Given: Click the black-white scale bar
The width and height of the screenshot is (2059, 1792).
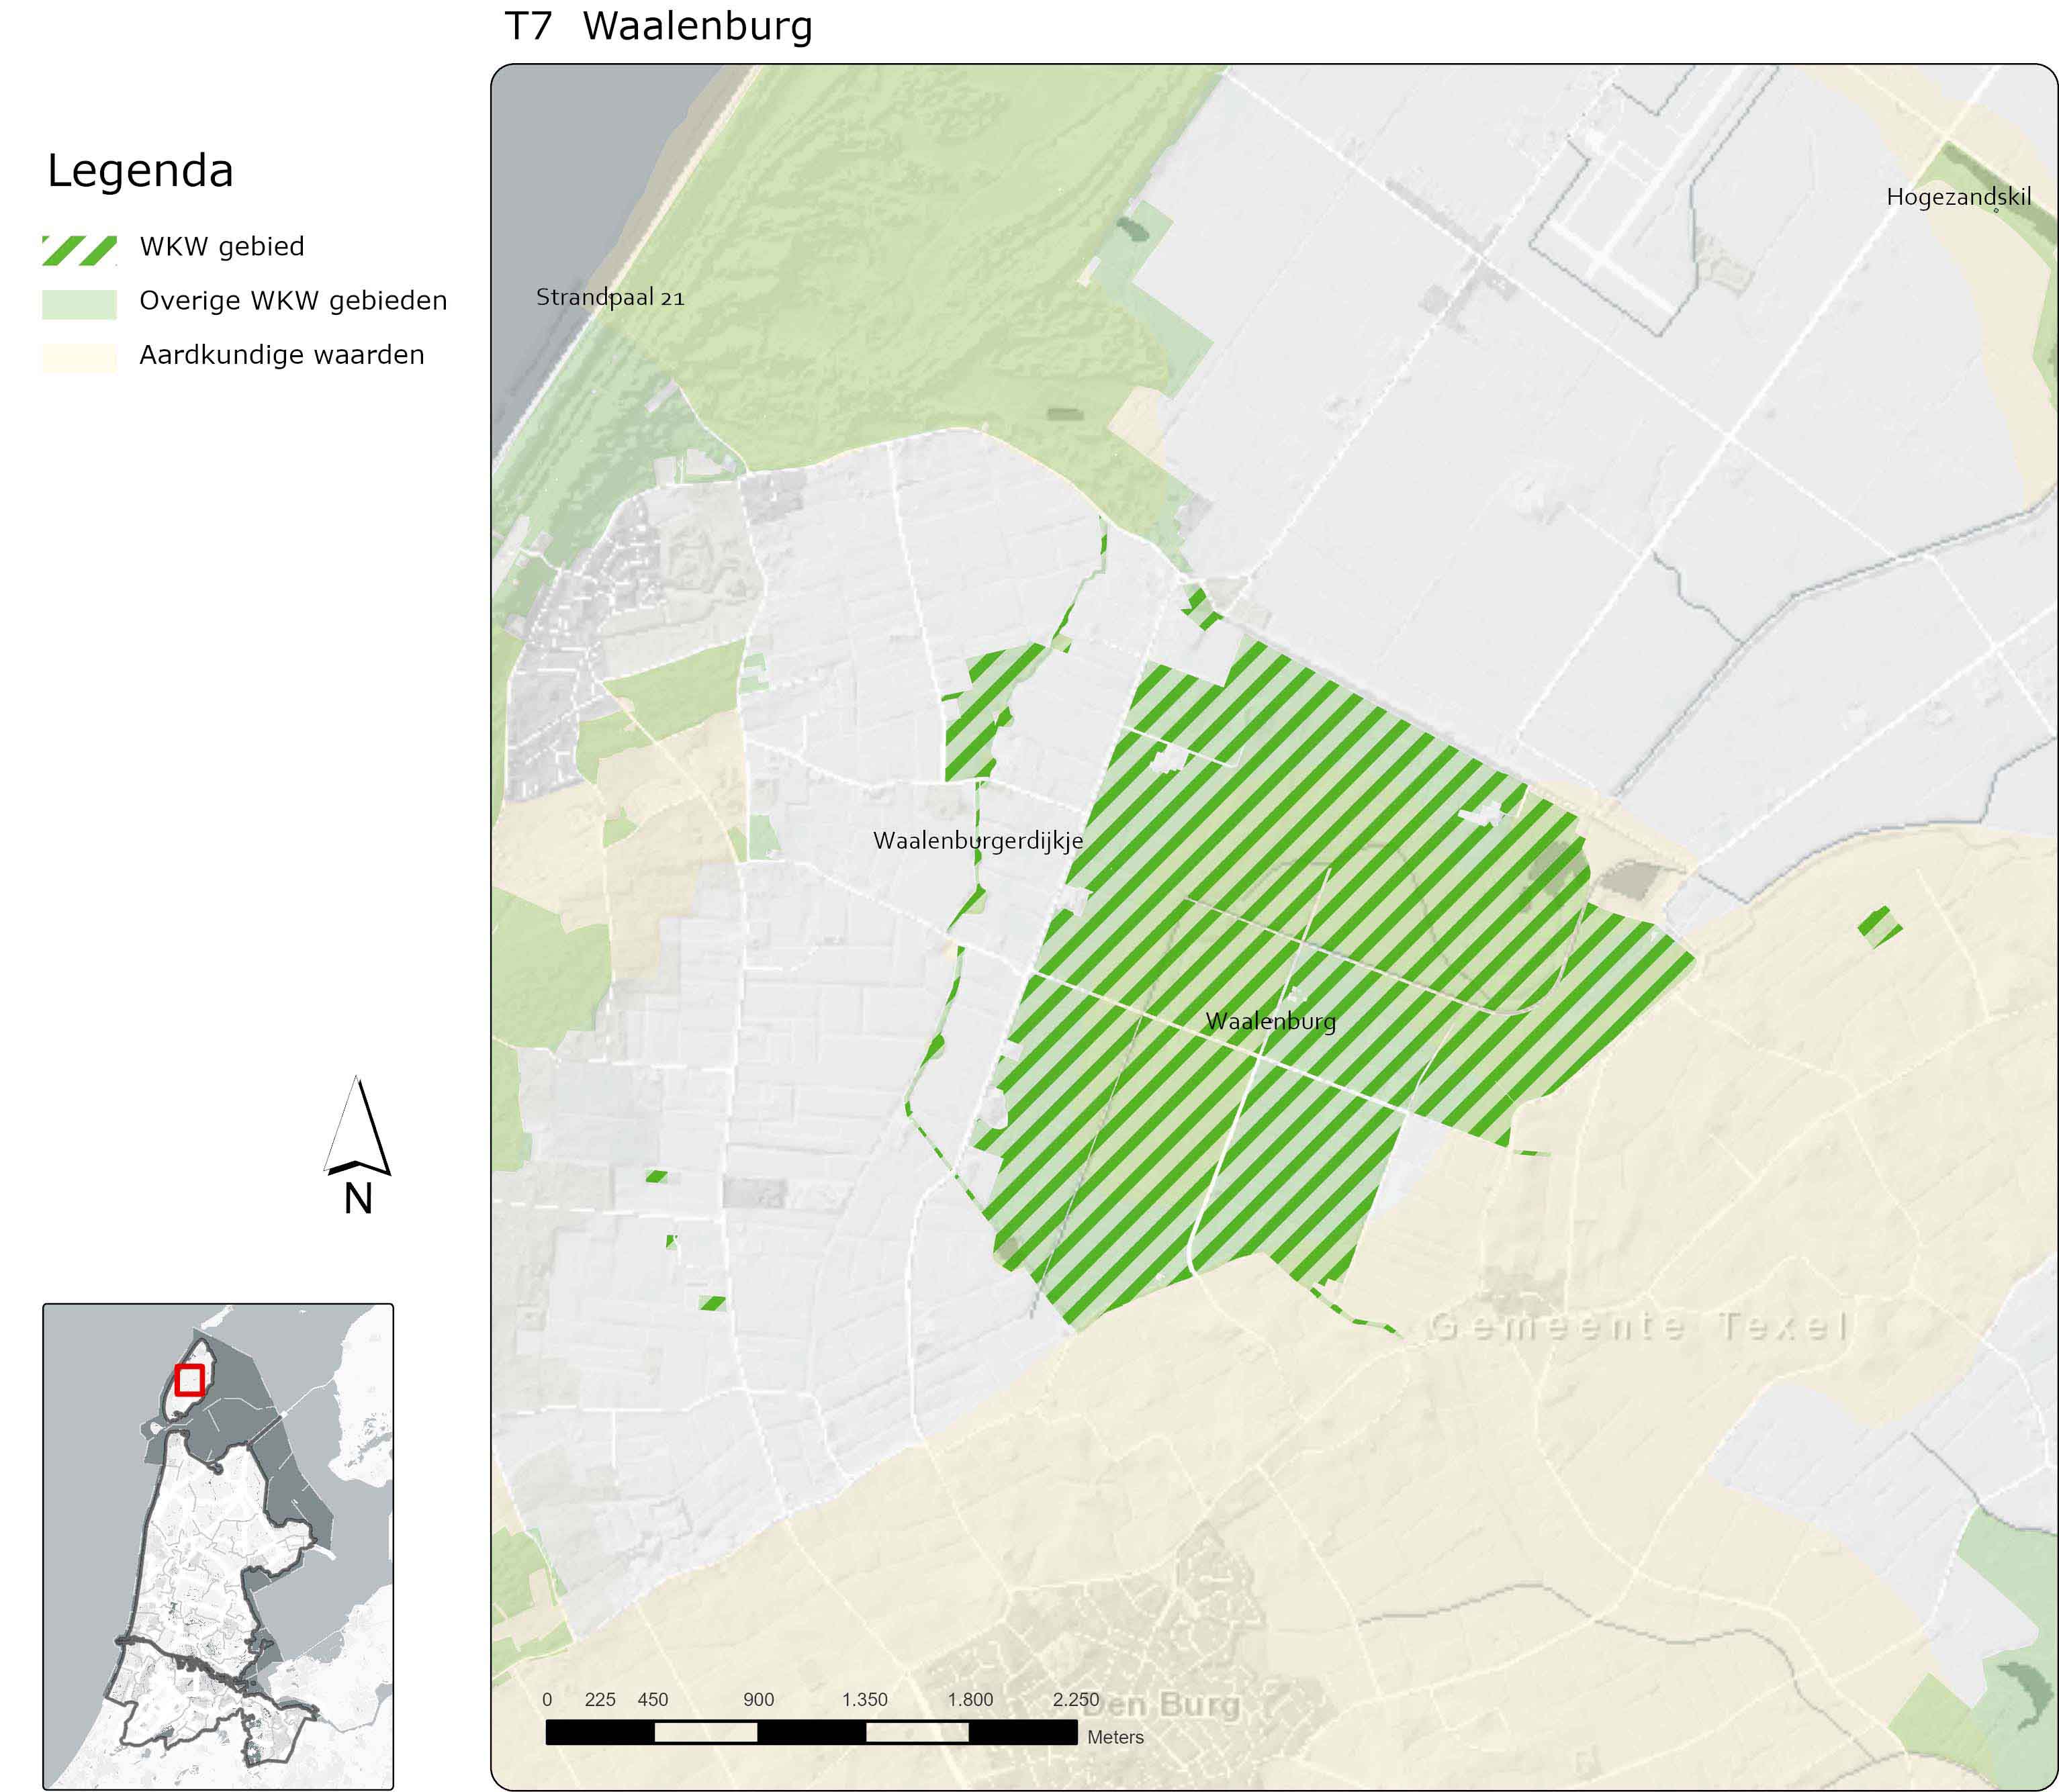Looking at the screenshot, I should coord(811,1732).
